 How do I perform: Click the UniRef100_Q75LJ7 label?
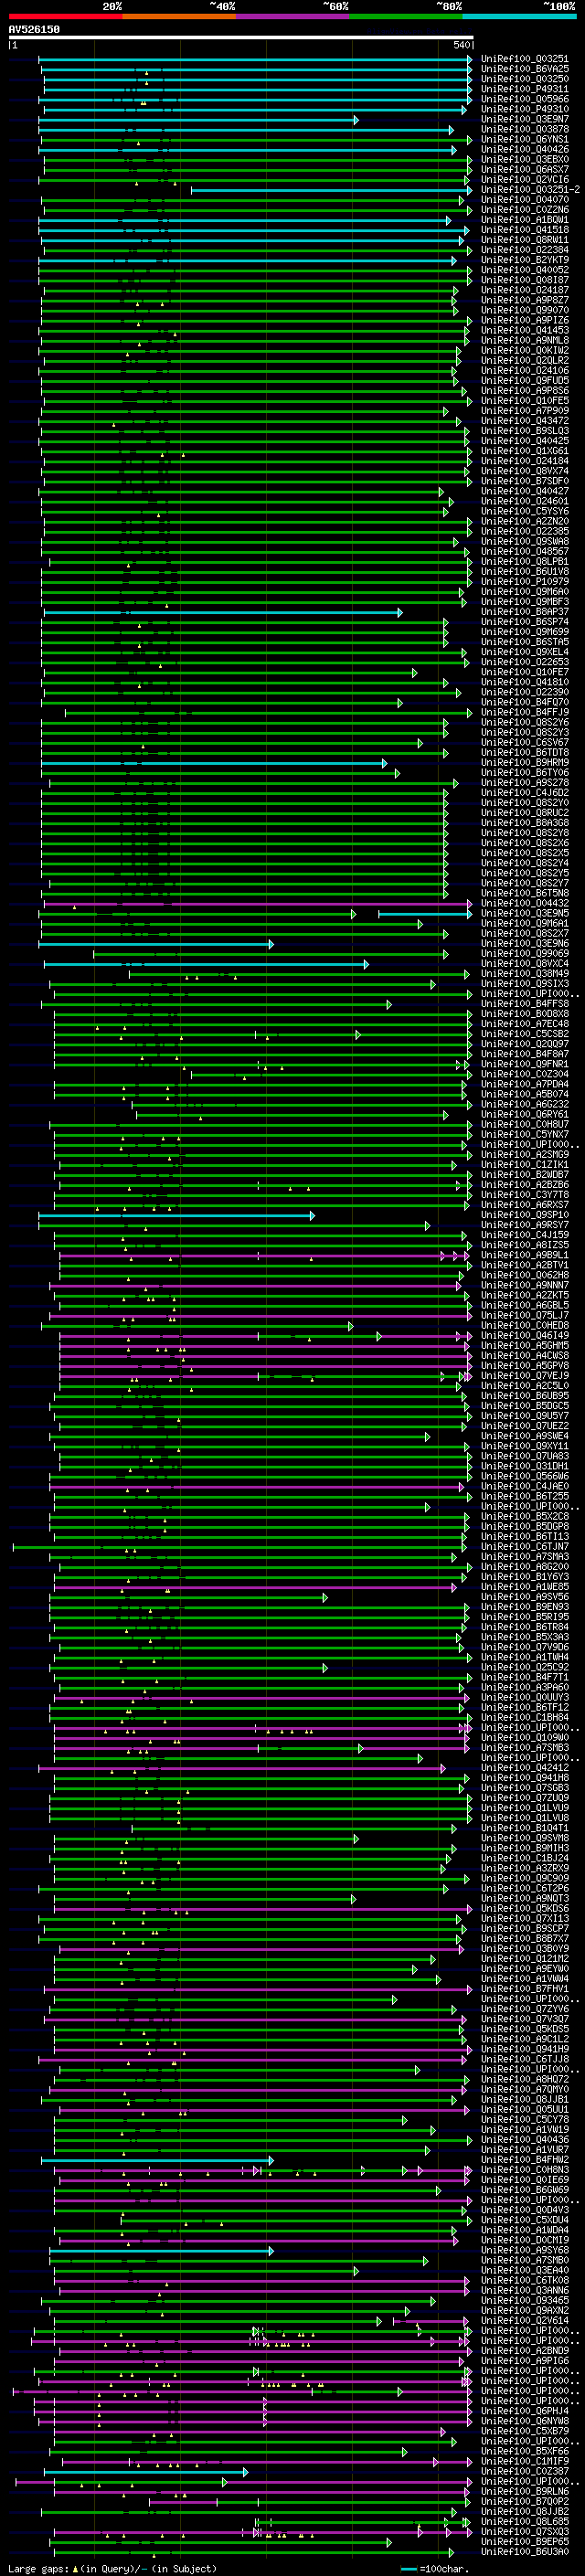524,1315
